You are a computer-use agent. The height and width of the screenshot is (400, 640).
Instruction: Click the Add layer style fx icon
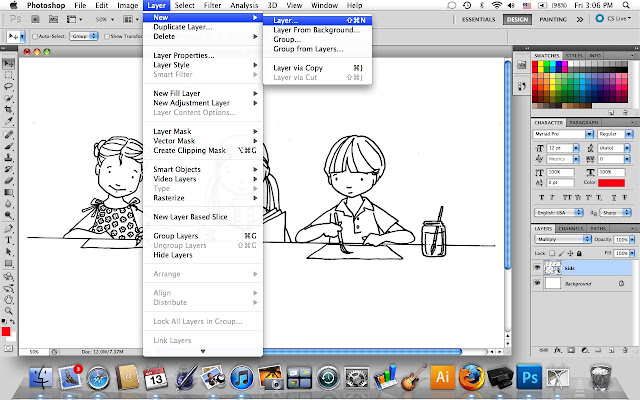tap(558, 350)
